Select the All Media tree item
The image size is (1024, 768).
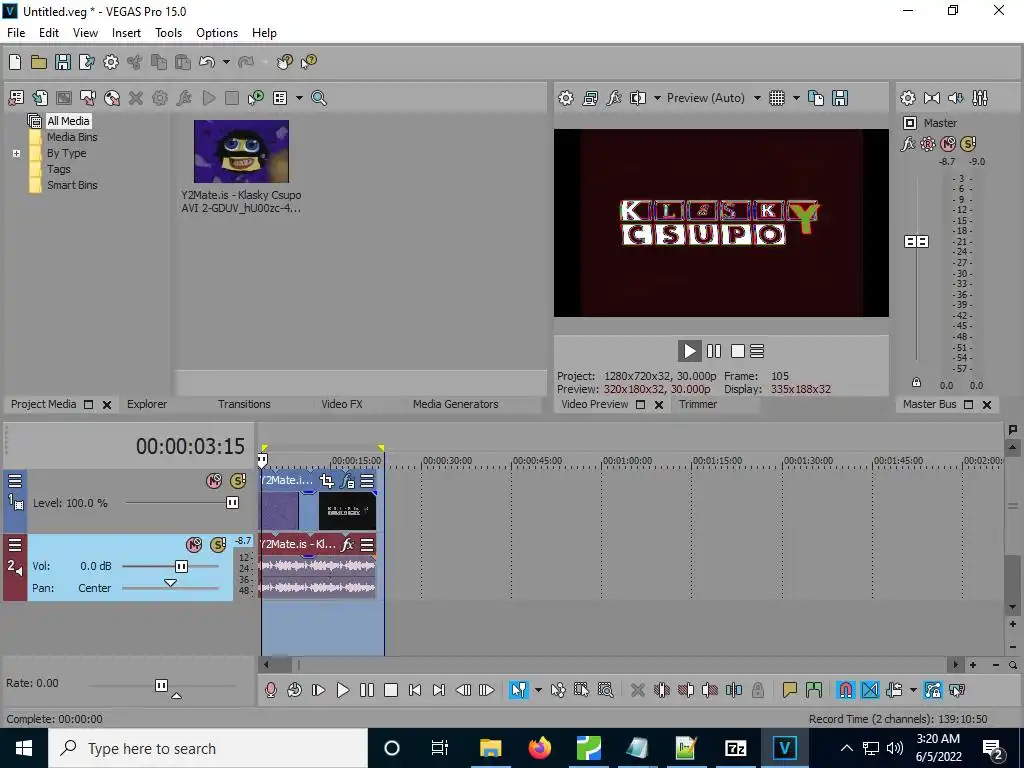68,121
